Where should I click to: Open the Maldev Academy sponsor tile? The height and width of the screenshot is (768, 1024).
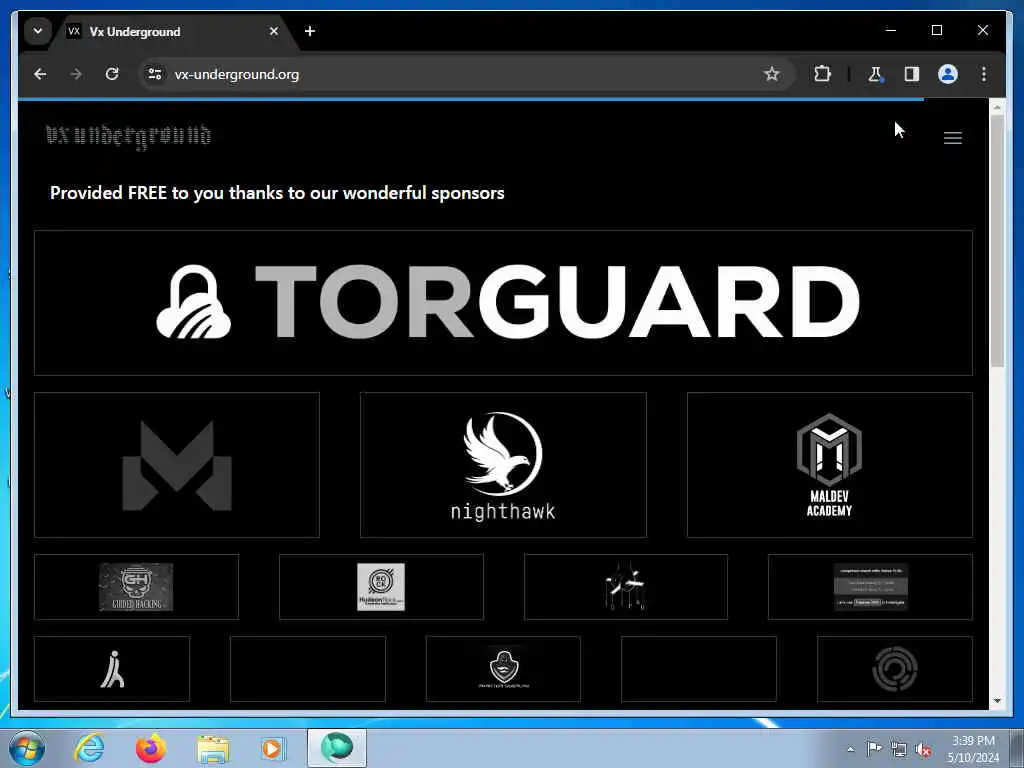pyautogui.click(x=829, y=465)
